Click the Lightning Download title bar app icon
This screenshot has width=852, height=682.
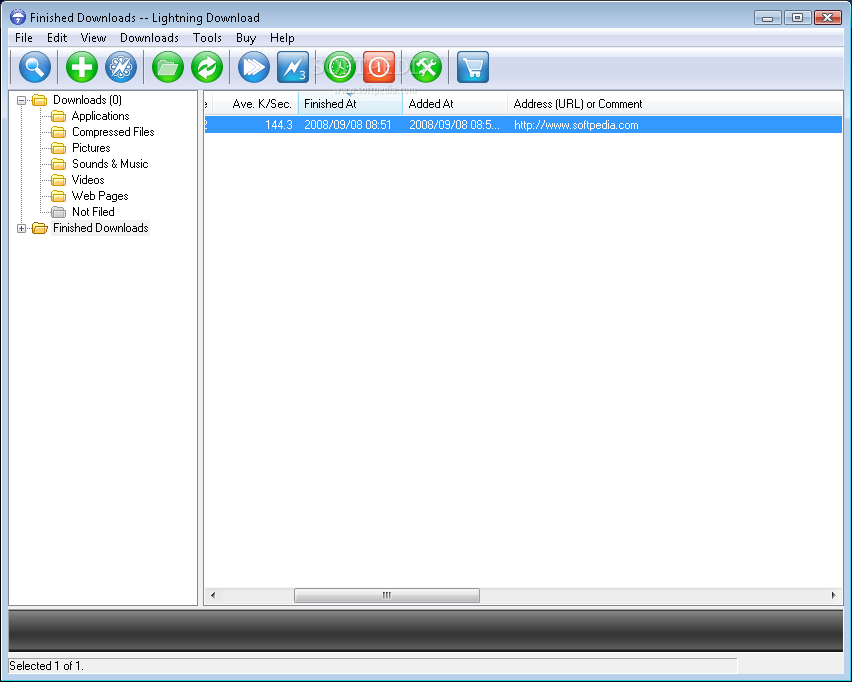18,17
